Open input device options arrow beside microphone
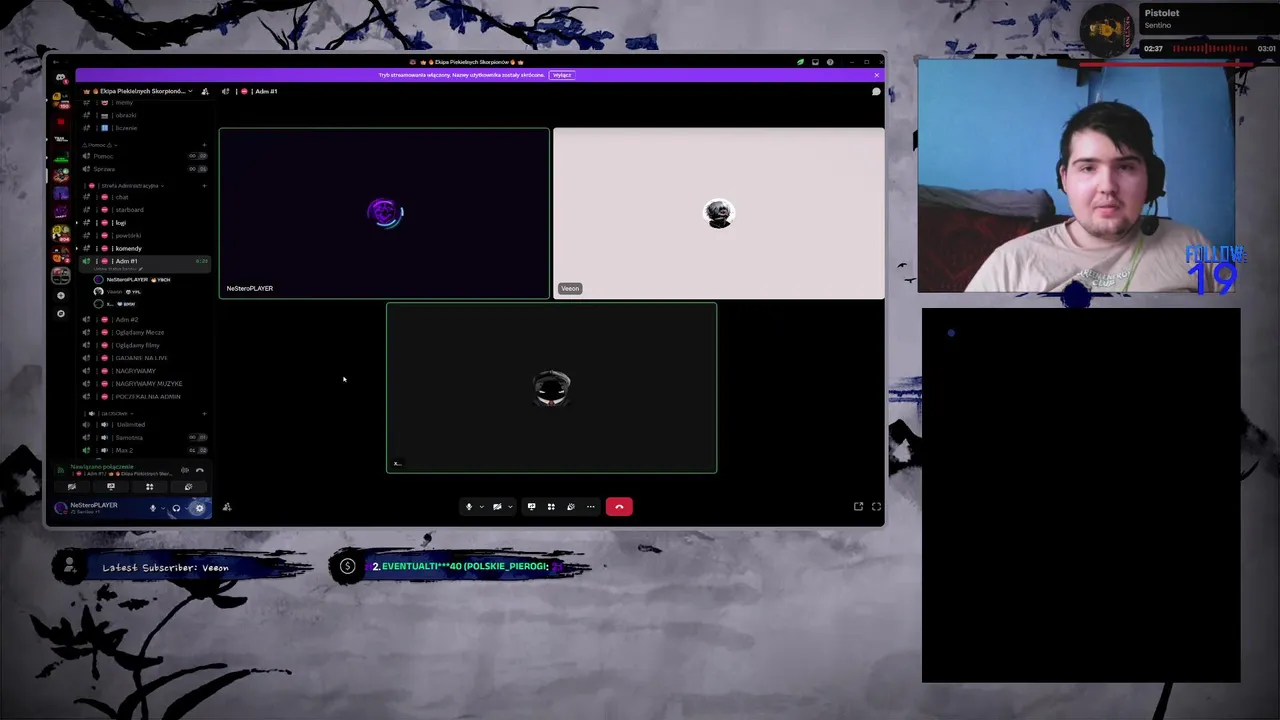Image resolution: width=1280 pixels, height=720 pixels. [x=163, y=508]
